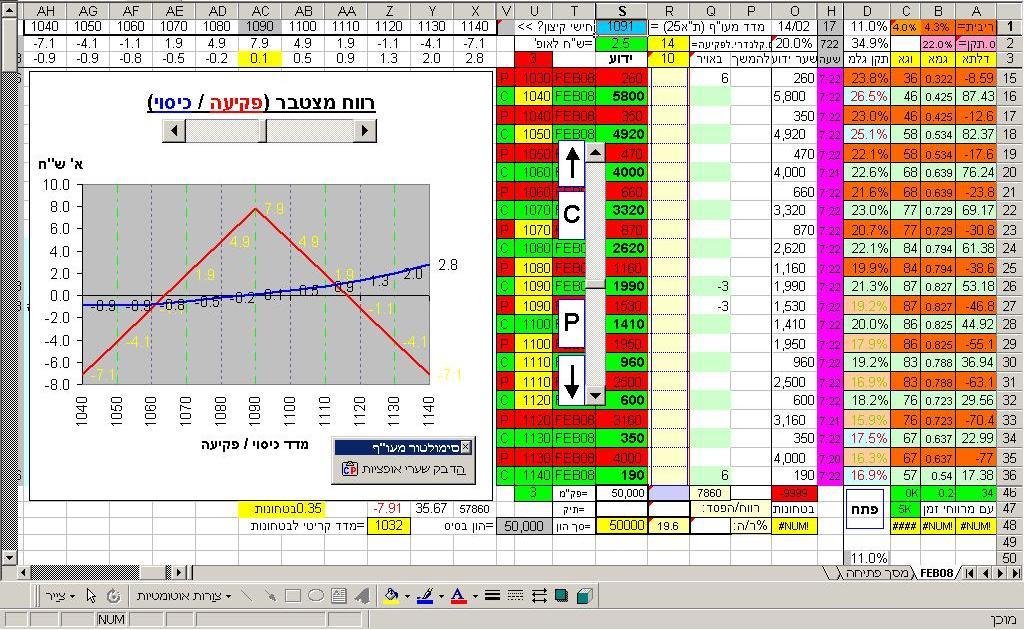The height and width of the screenshot is (630, 1024).
Task: Click the big up-arrow button above C
Action: 572,163
